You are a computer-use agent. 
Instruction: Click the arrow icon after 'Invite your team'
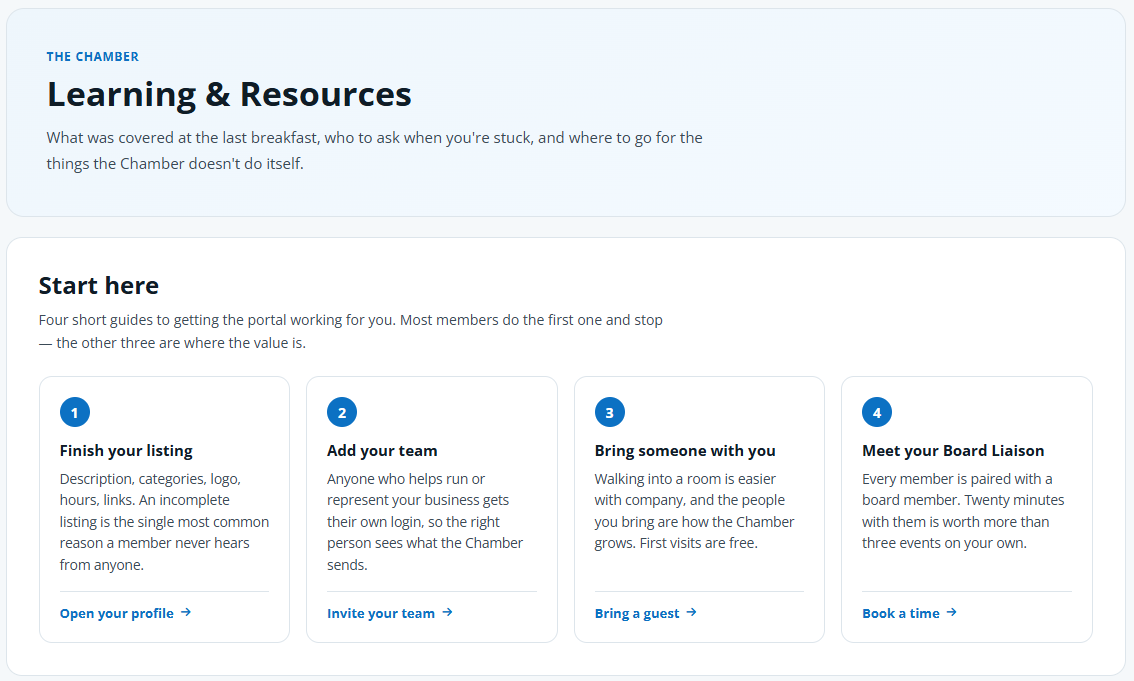tap(448, 612)
